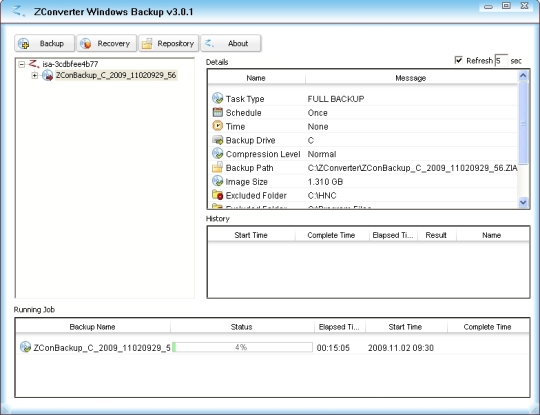Select the Schedule value Once

318,113
